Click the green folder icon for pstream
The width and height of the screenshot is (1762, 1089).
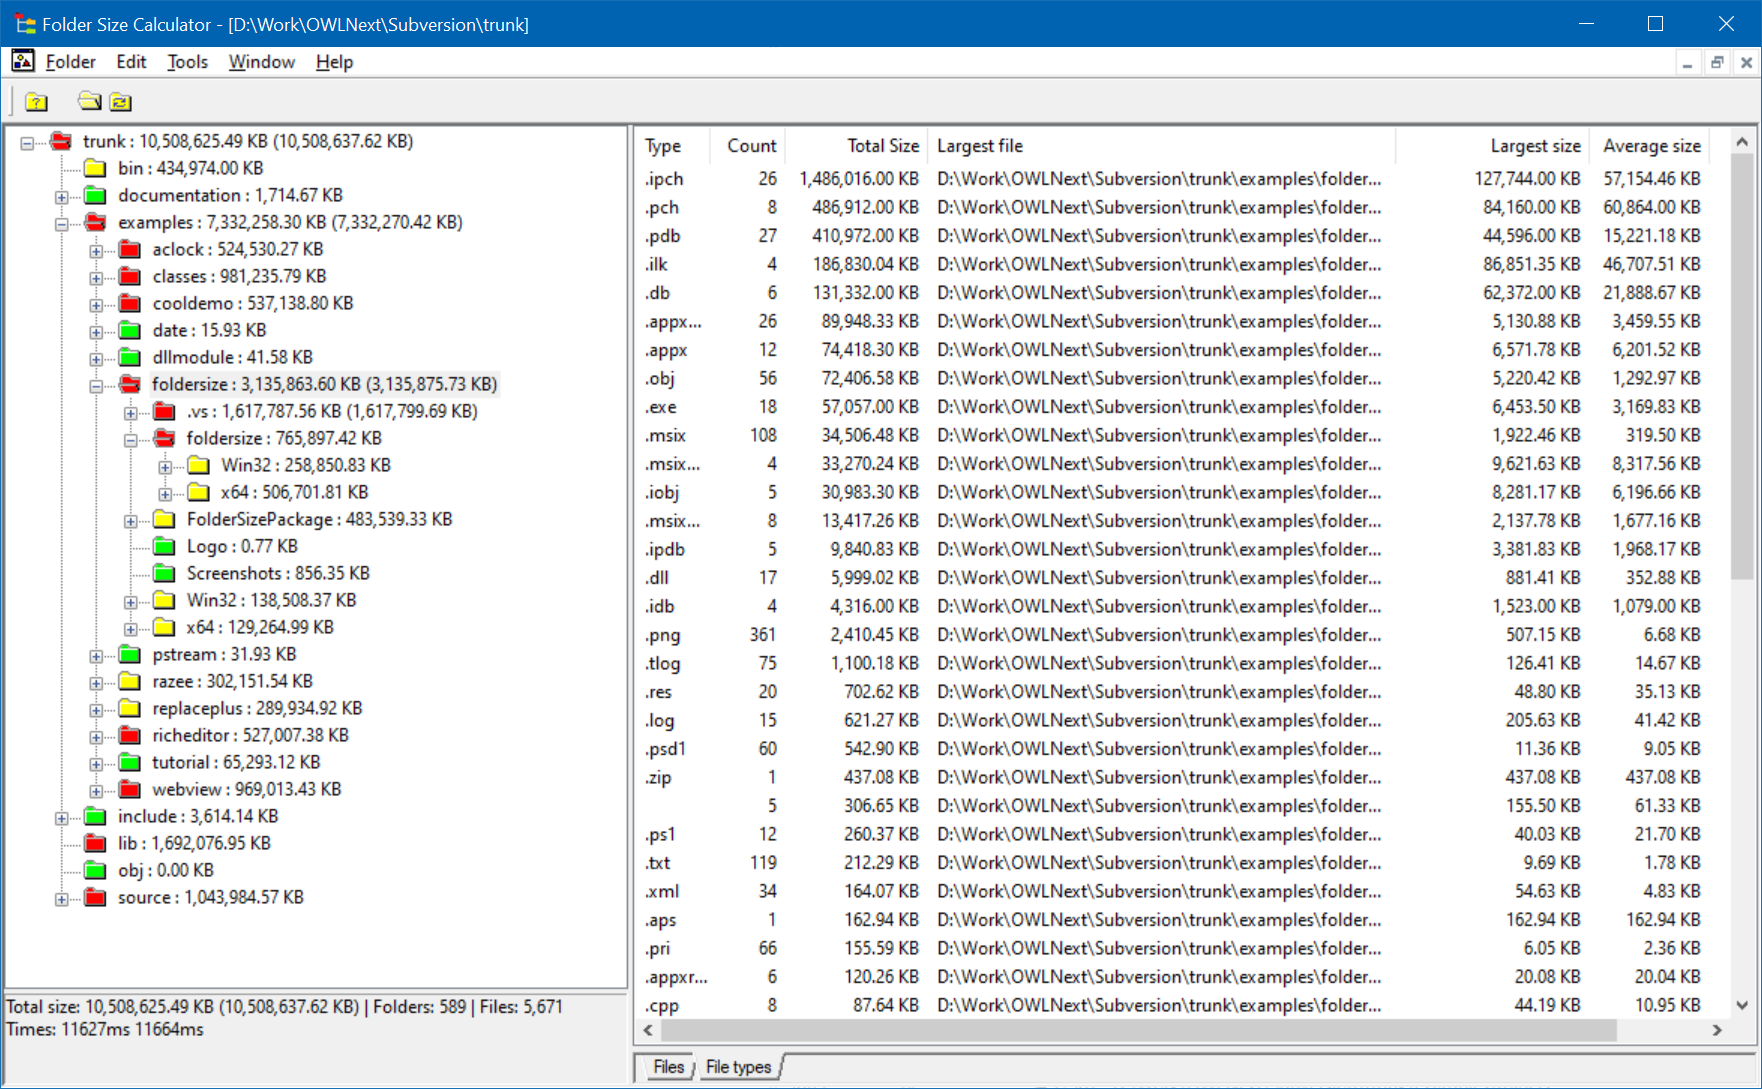[x=130, y=654]
